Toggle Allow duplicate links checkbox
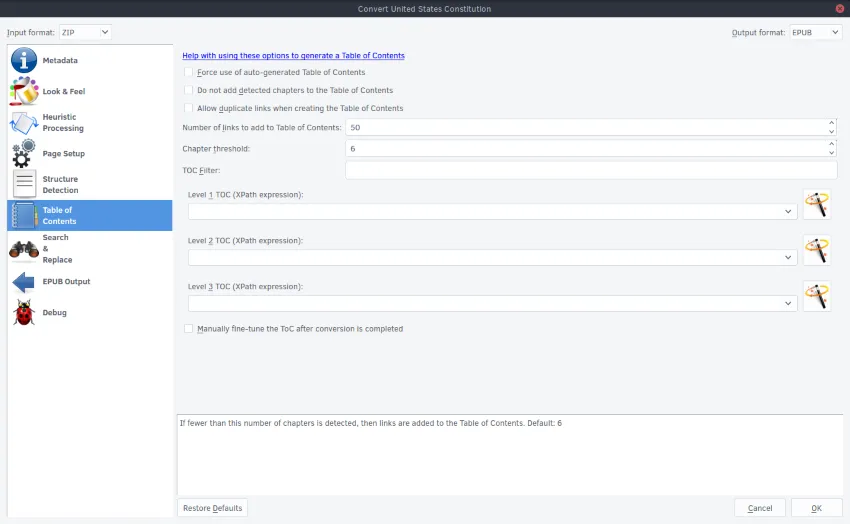 tap(189, 108)
